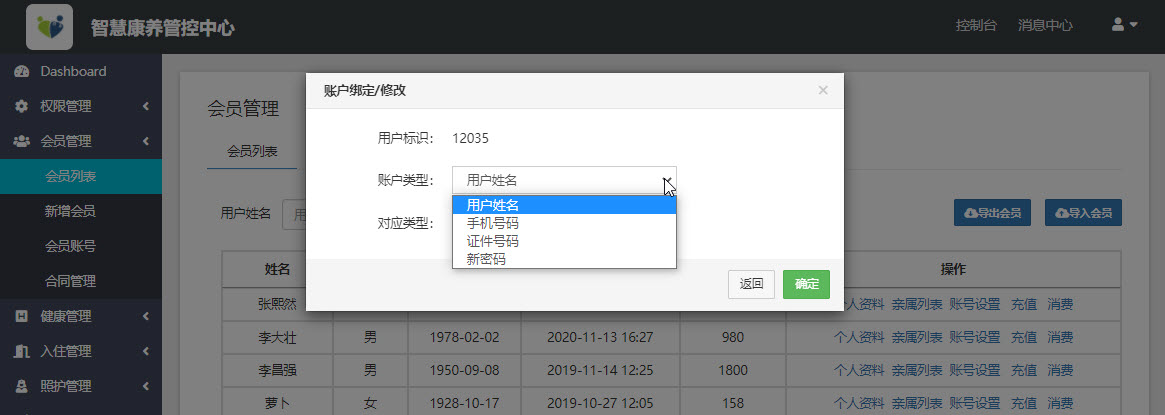This screenshot has width=1165, height=415.
Task: Open the user dropdown caret in header
Action: click(1134, 24)
